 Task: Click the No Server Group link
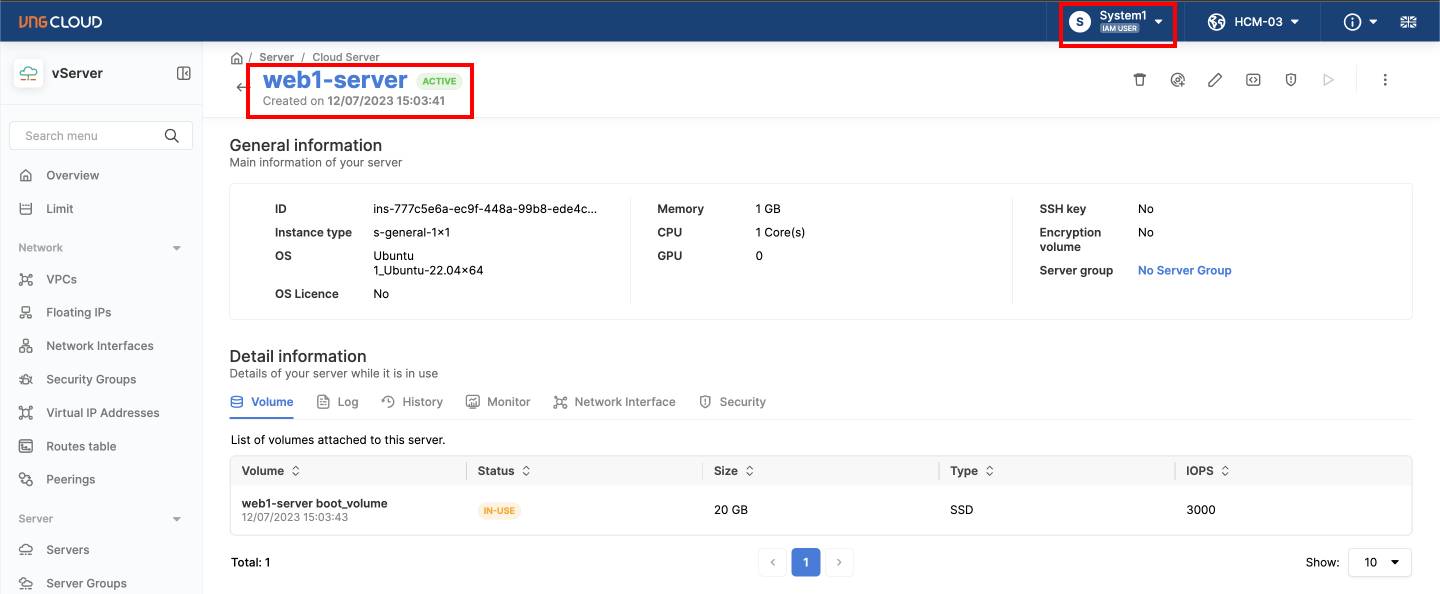[1184, 271]
